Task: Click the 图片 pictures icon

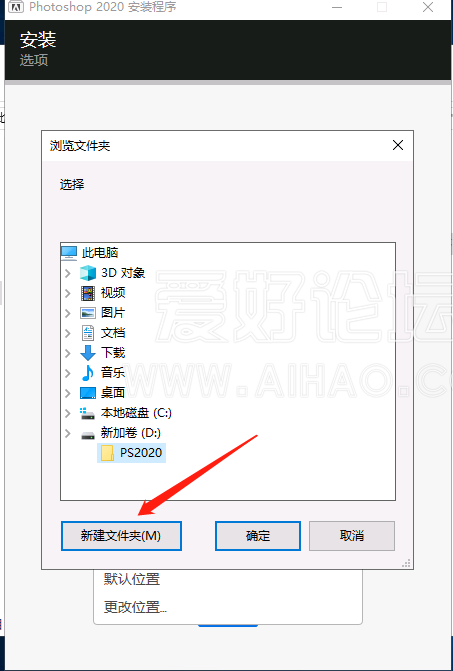Action: click(88, 313)
